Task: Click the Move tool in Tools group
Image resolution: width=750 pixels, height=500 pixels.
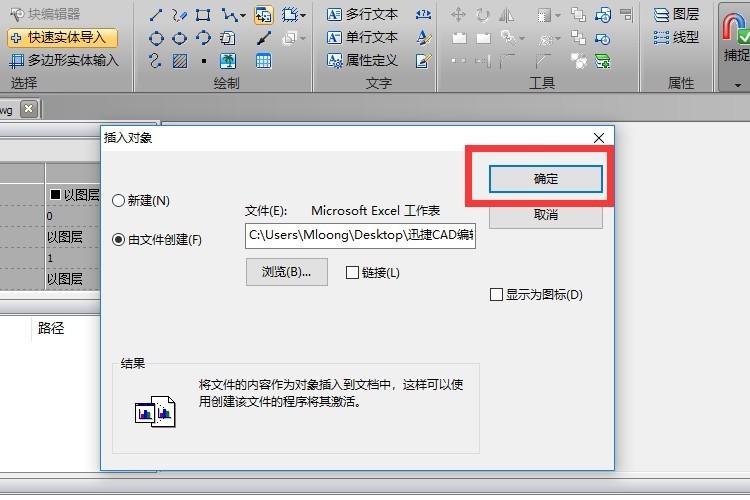Action: click(458, 15)
